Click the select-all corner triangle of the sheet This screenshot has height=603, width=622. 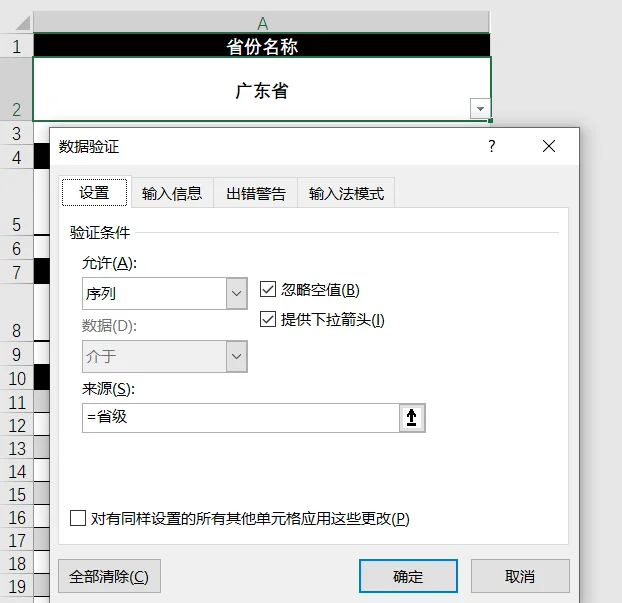click(22, 23)
